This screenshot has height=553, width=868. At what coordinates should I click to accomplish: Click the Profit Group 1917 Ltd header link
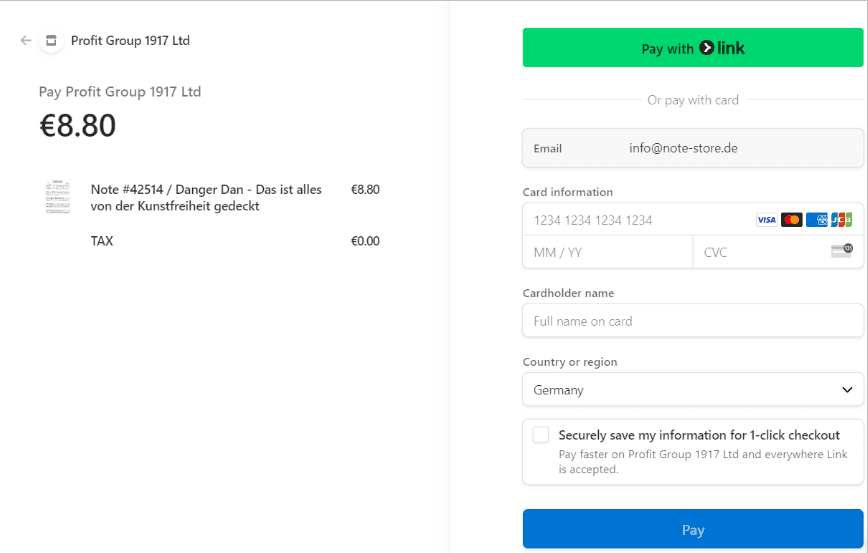pos(130,41)
